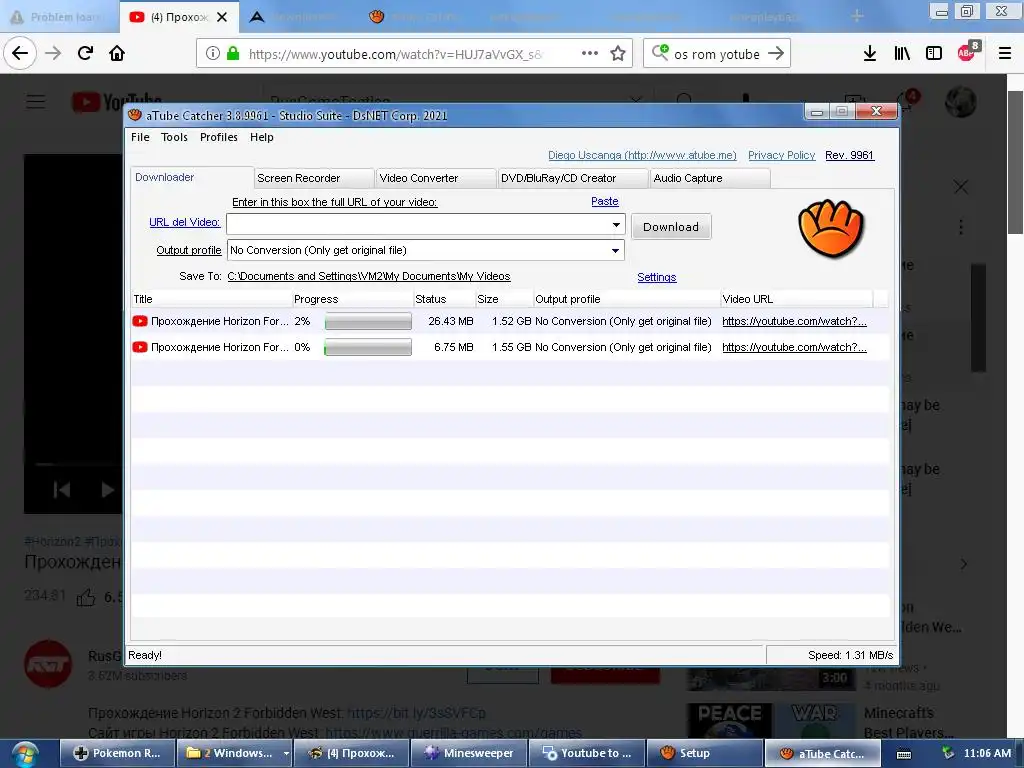The image size is (1024, 768).
Task: Click the Firefox address bar URL
Action: point(395,54)
